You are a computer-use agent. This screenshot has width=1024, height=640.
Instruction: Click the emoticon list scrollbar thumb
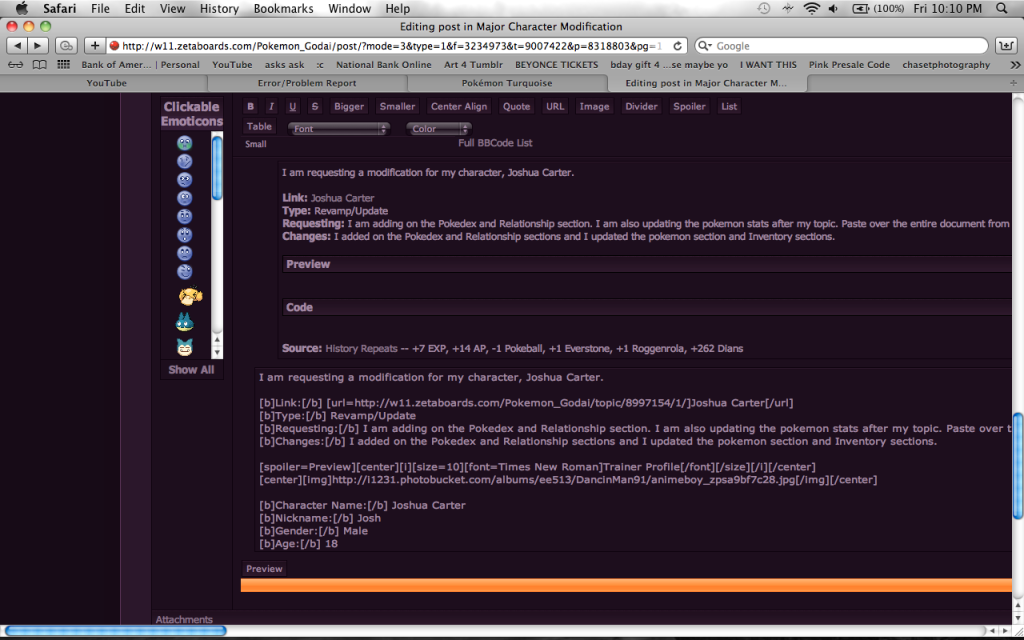(x=217, y=167)
